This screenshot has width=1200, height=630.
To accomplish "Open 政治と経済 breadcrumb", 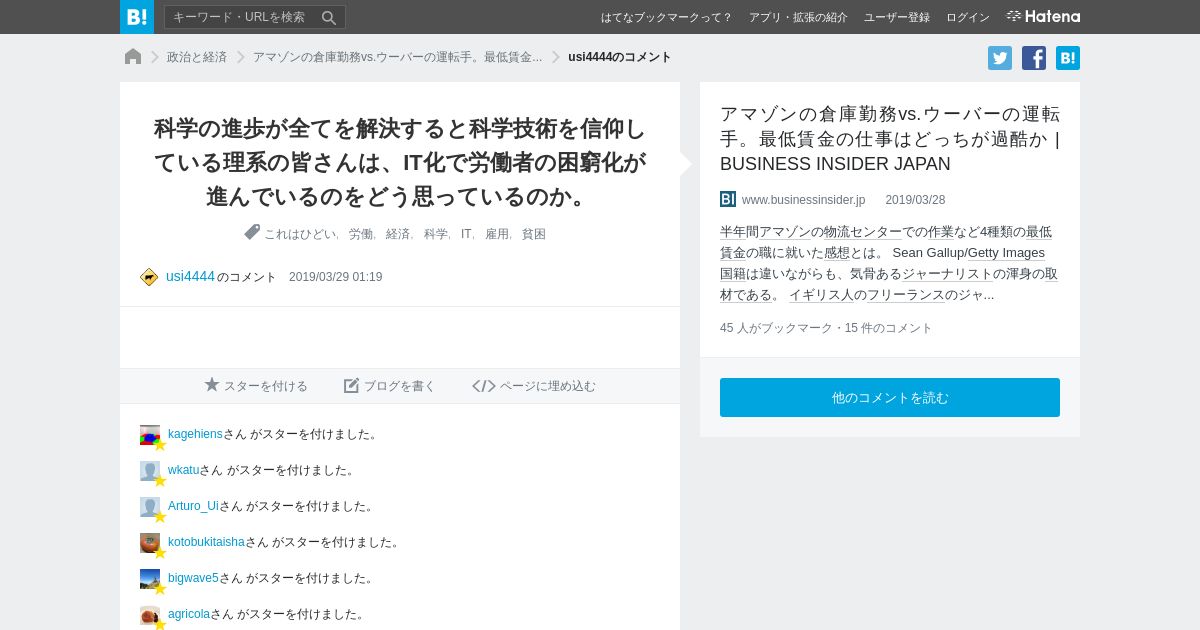I will point(197,57).
